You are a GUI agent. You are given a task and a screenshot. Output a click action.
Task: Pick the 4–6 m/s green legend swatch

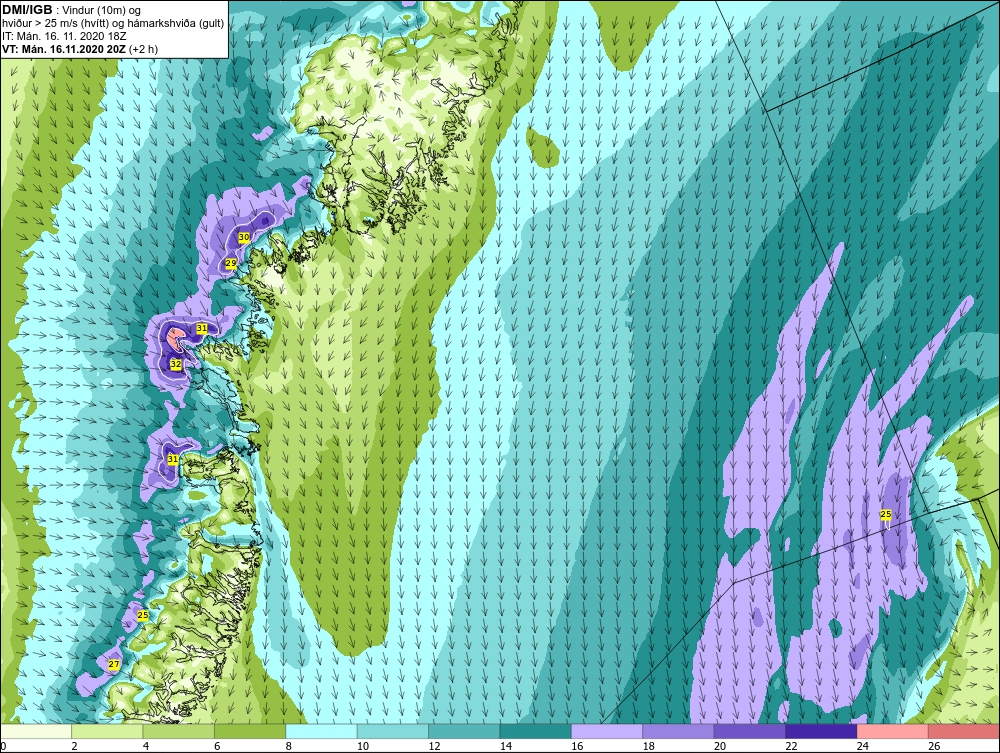tap(179, 731)
